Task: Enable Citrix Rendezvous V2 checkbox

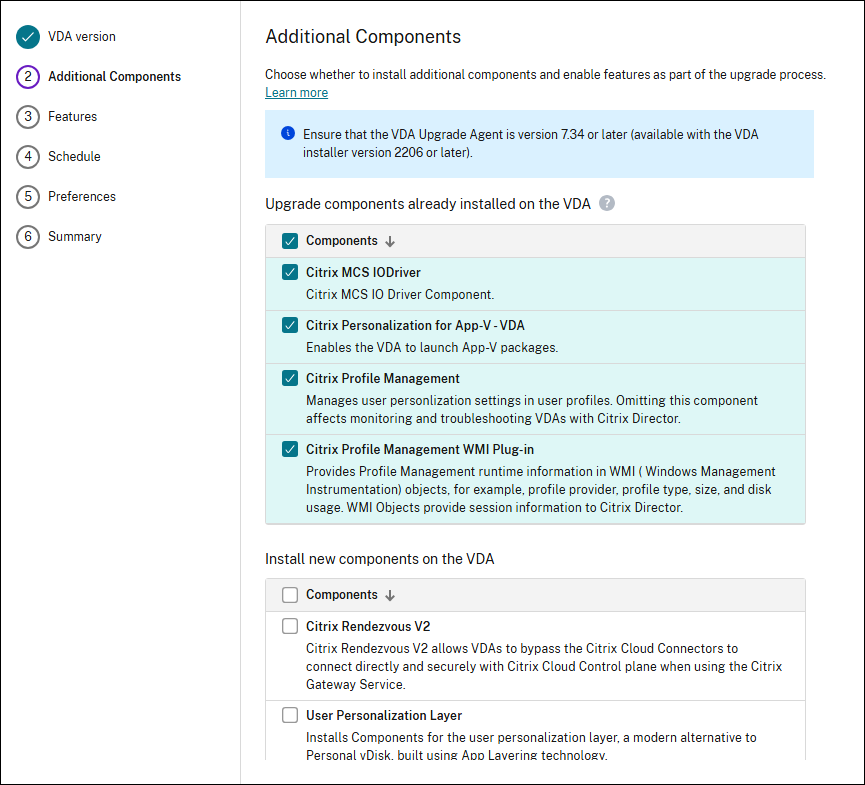Action: [x=290, y=626]
